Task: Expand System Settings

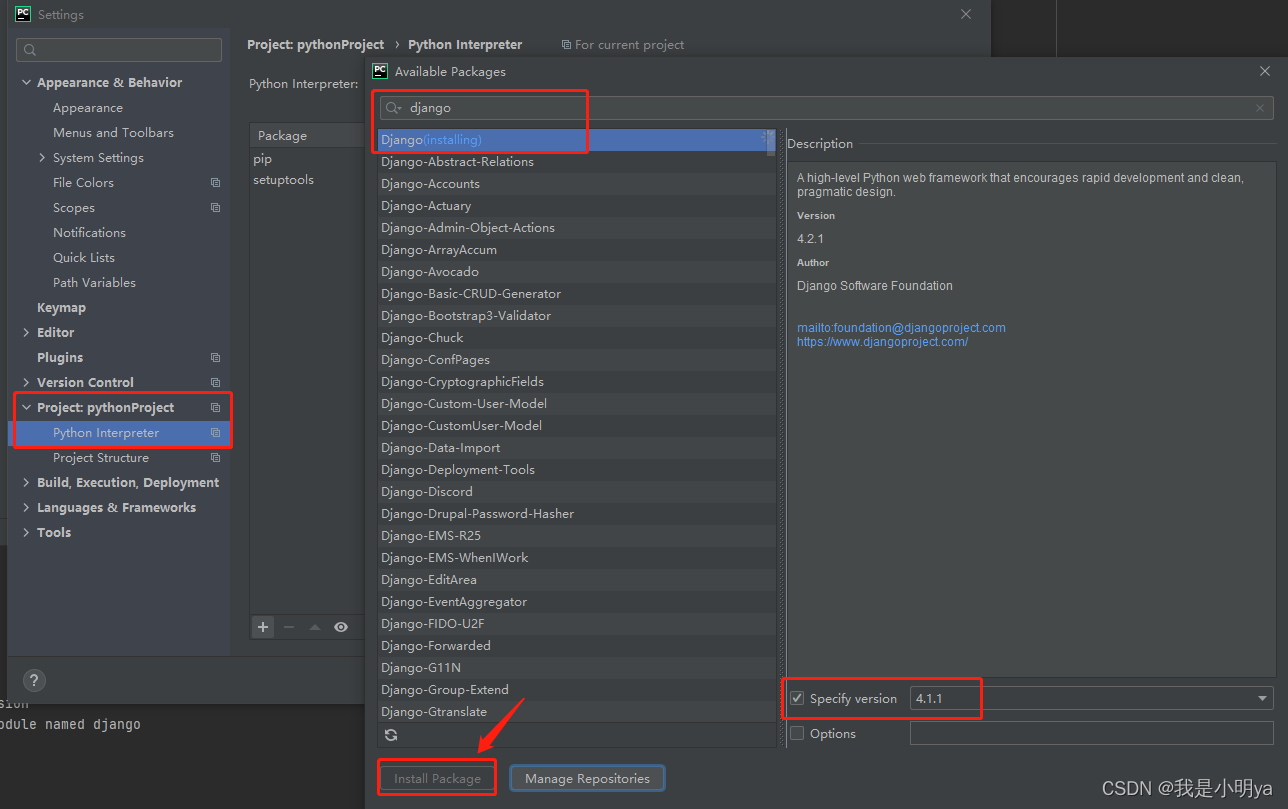Action: pos(42,158)
